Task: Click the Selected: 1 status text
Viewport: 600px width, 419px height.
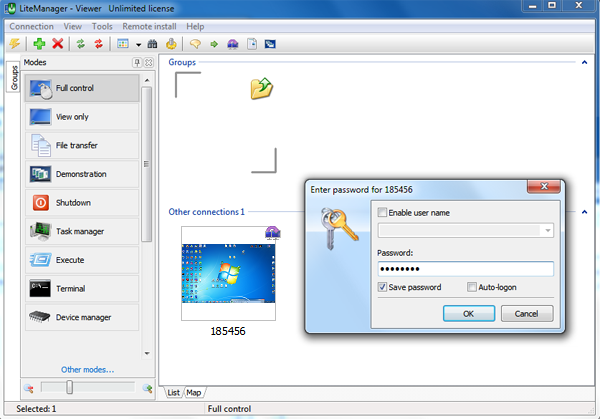Action: pos(36,409)
